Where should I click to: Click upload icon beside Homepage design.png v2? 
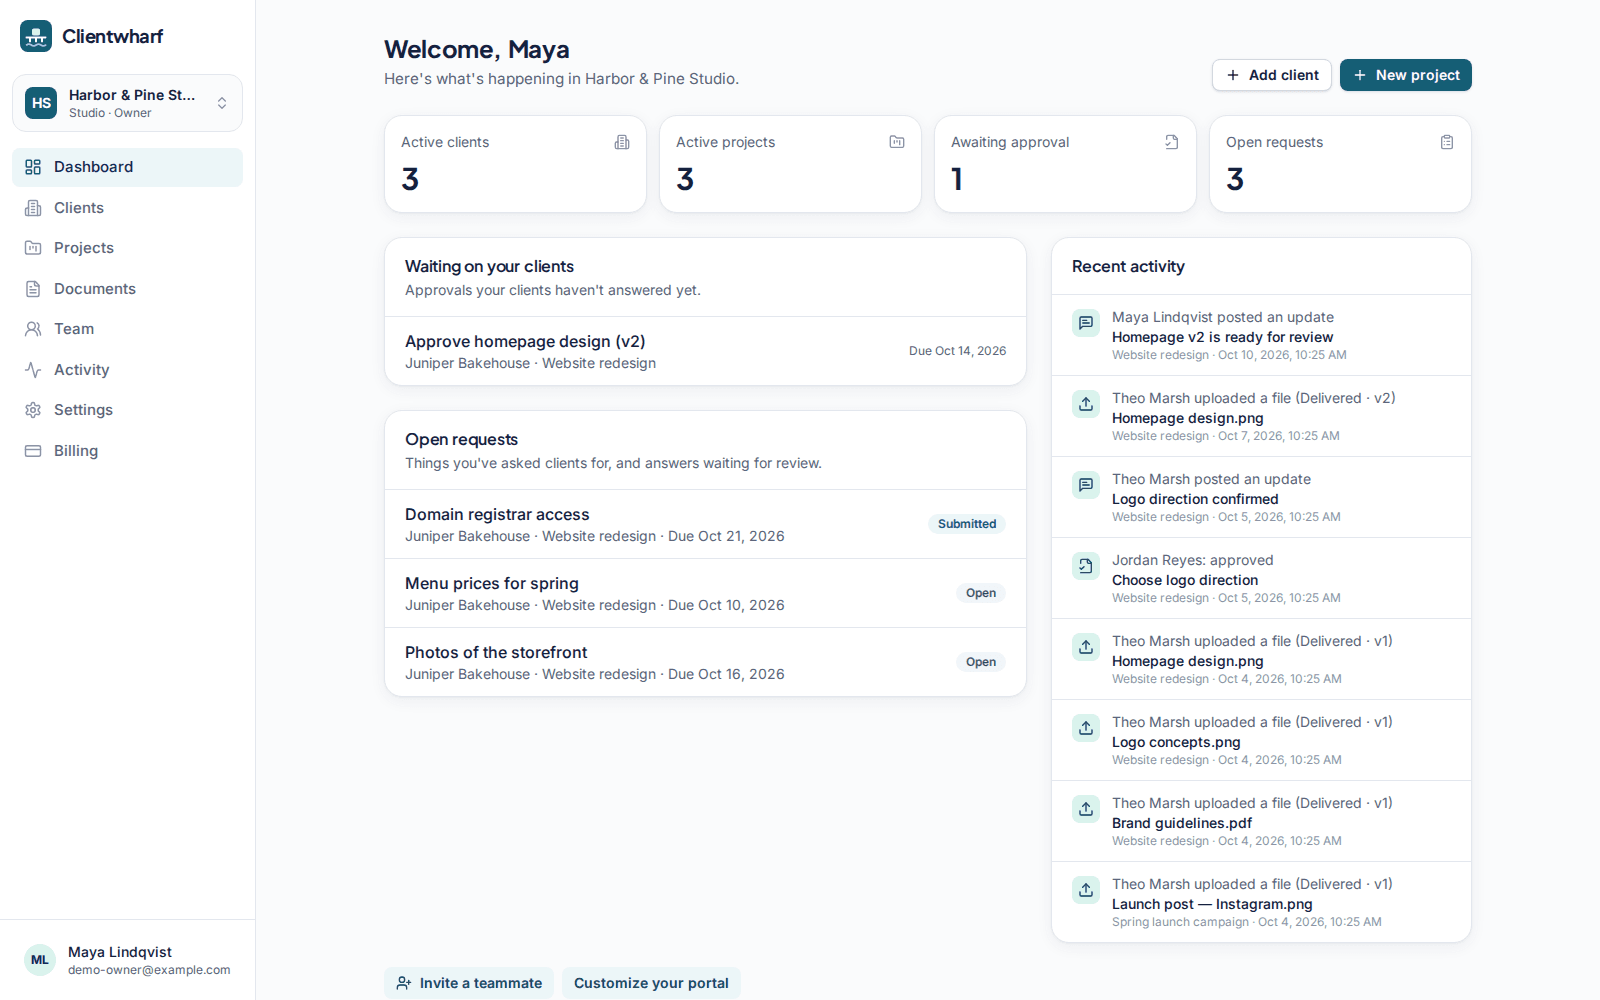[x=1086, y=404]
